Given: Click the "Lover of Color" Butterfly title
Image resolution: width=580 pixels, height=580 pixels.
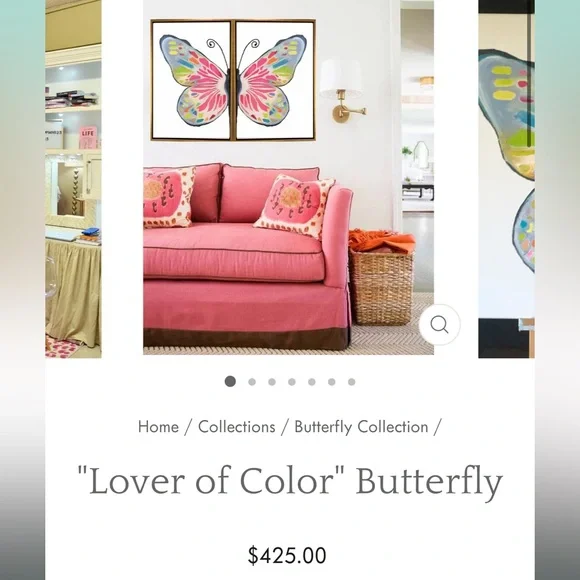Looking at the screenshot, I should point(290,482).
